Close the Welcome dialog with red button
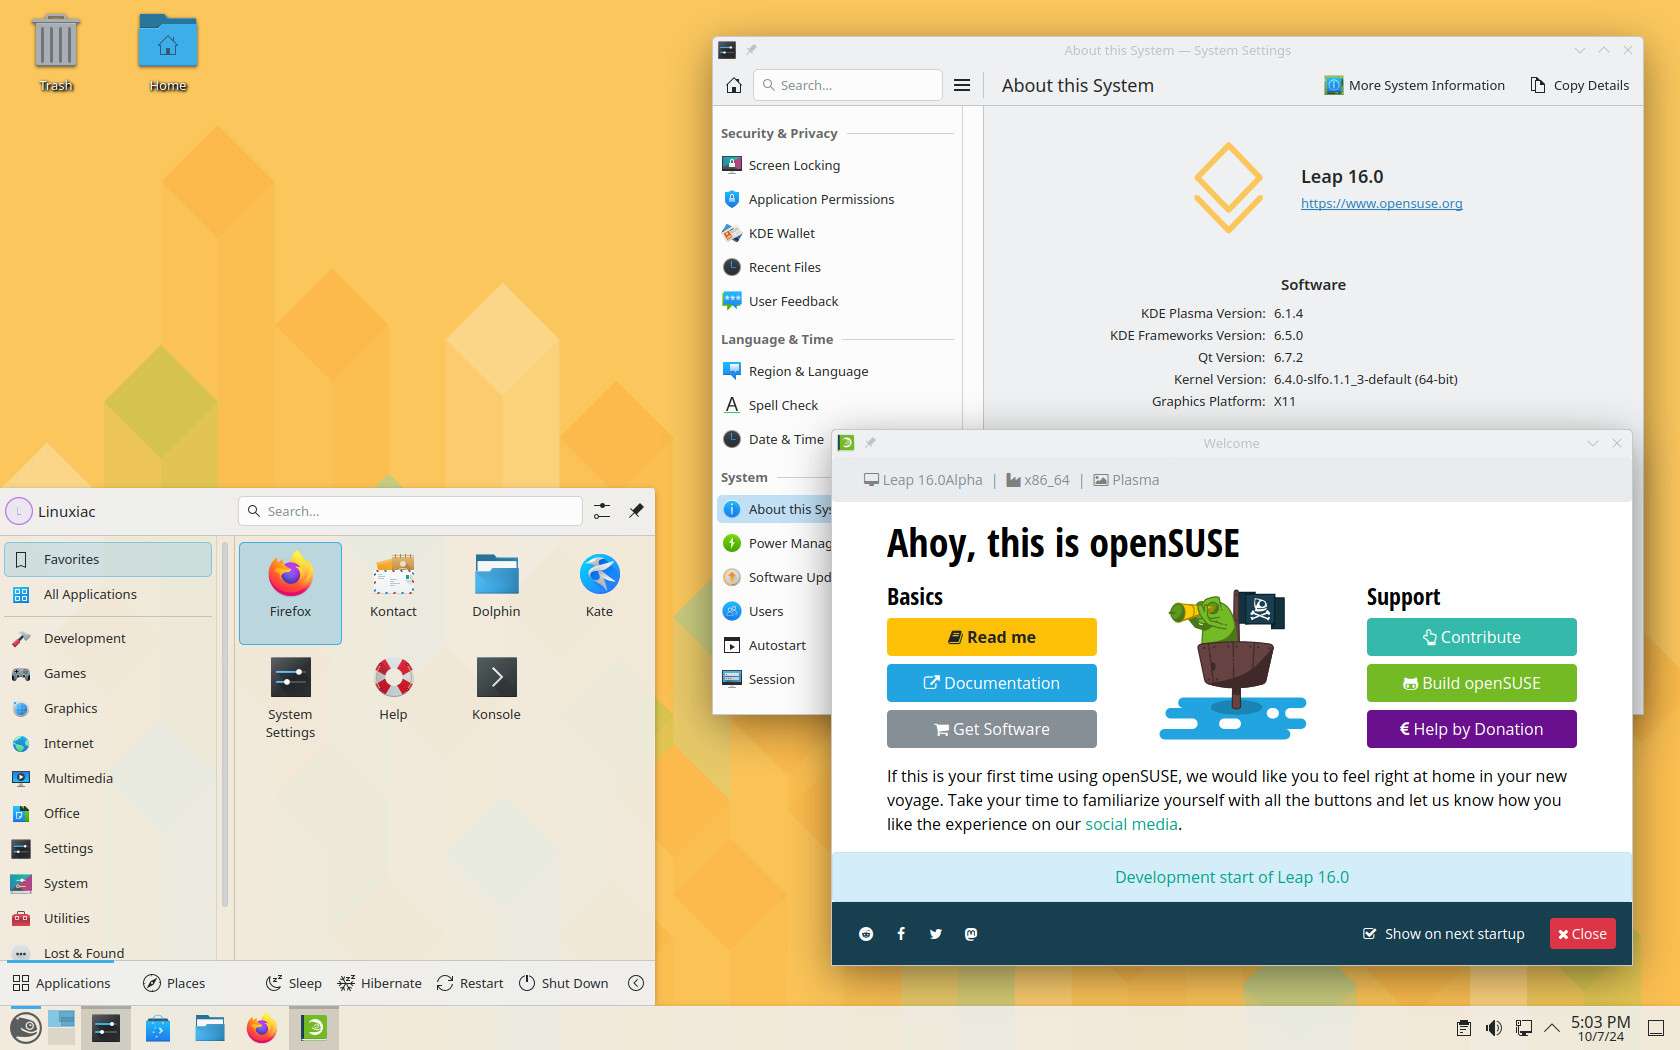This screenshot has width=1680, height=1050. (1583, 934)
